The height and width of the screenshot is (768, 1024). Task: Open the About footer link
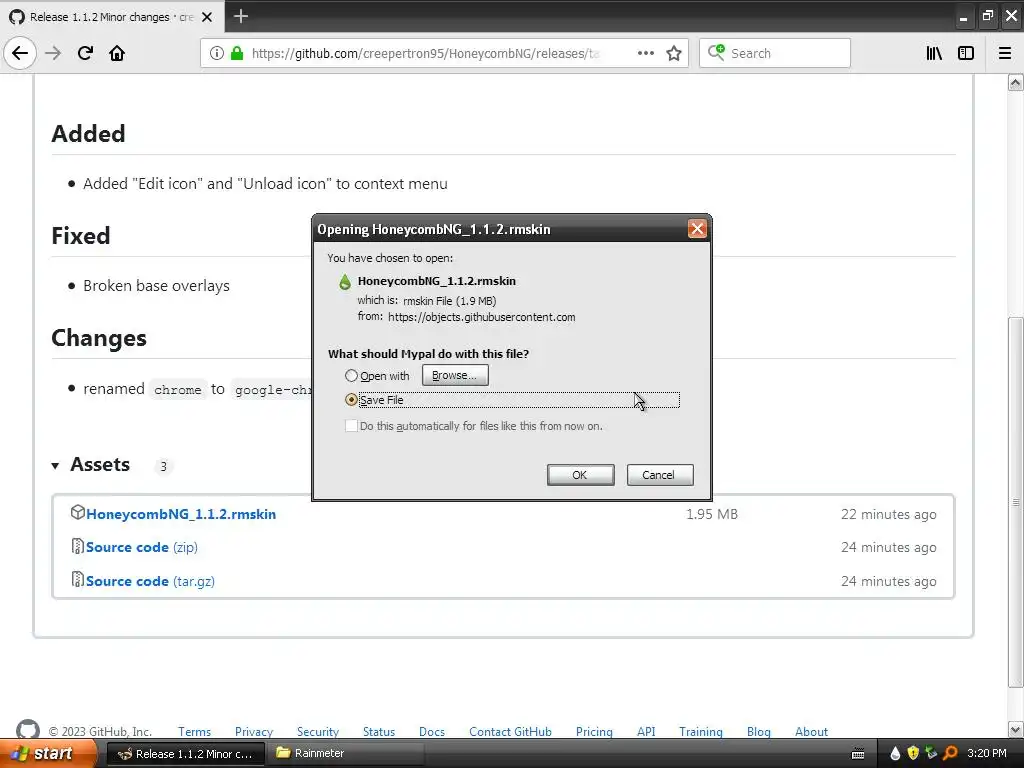(811, 731)
